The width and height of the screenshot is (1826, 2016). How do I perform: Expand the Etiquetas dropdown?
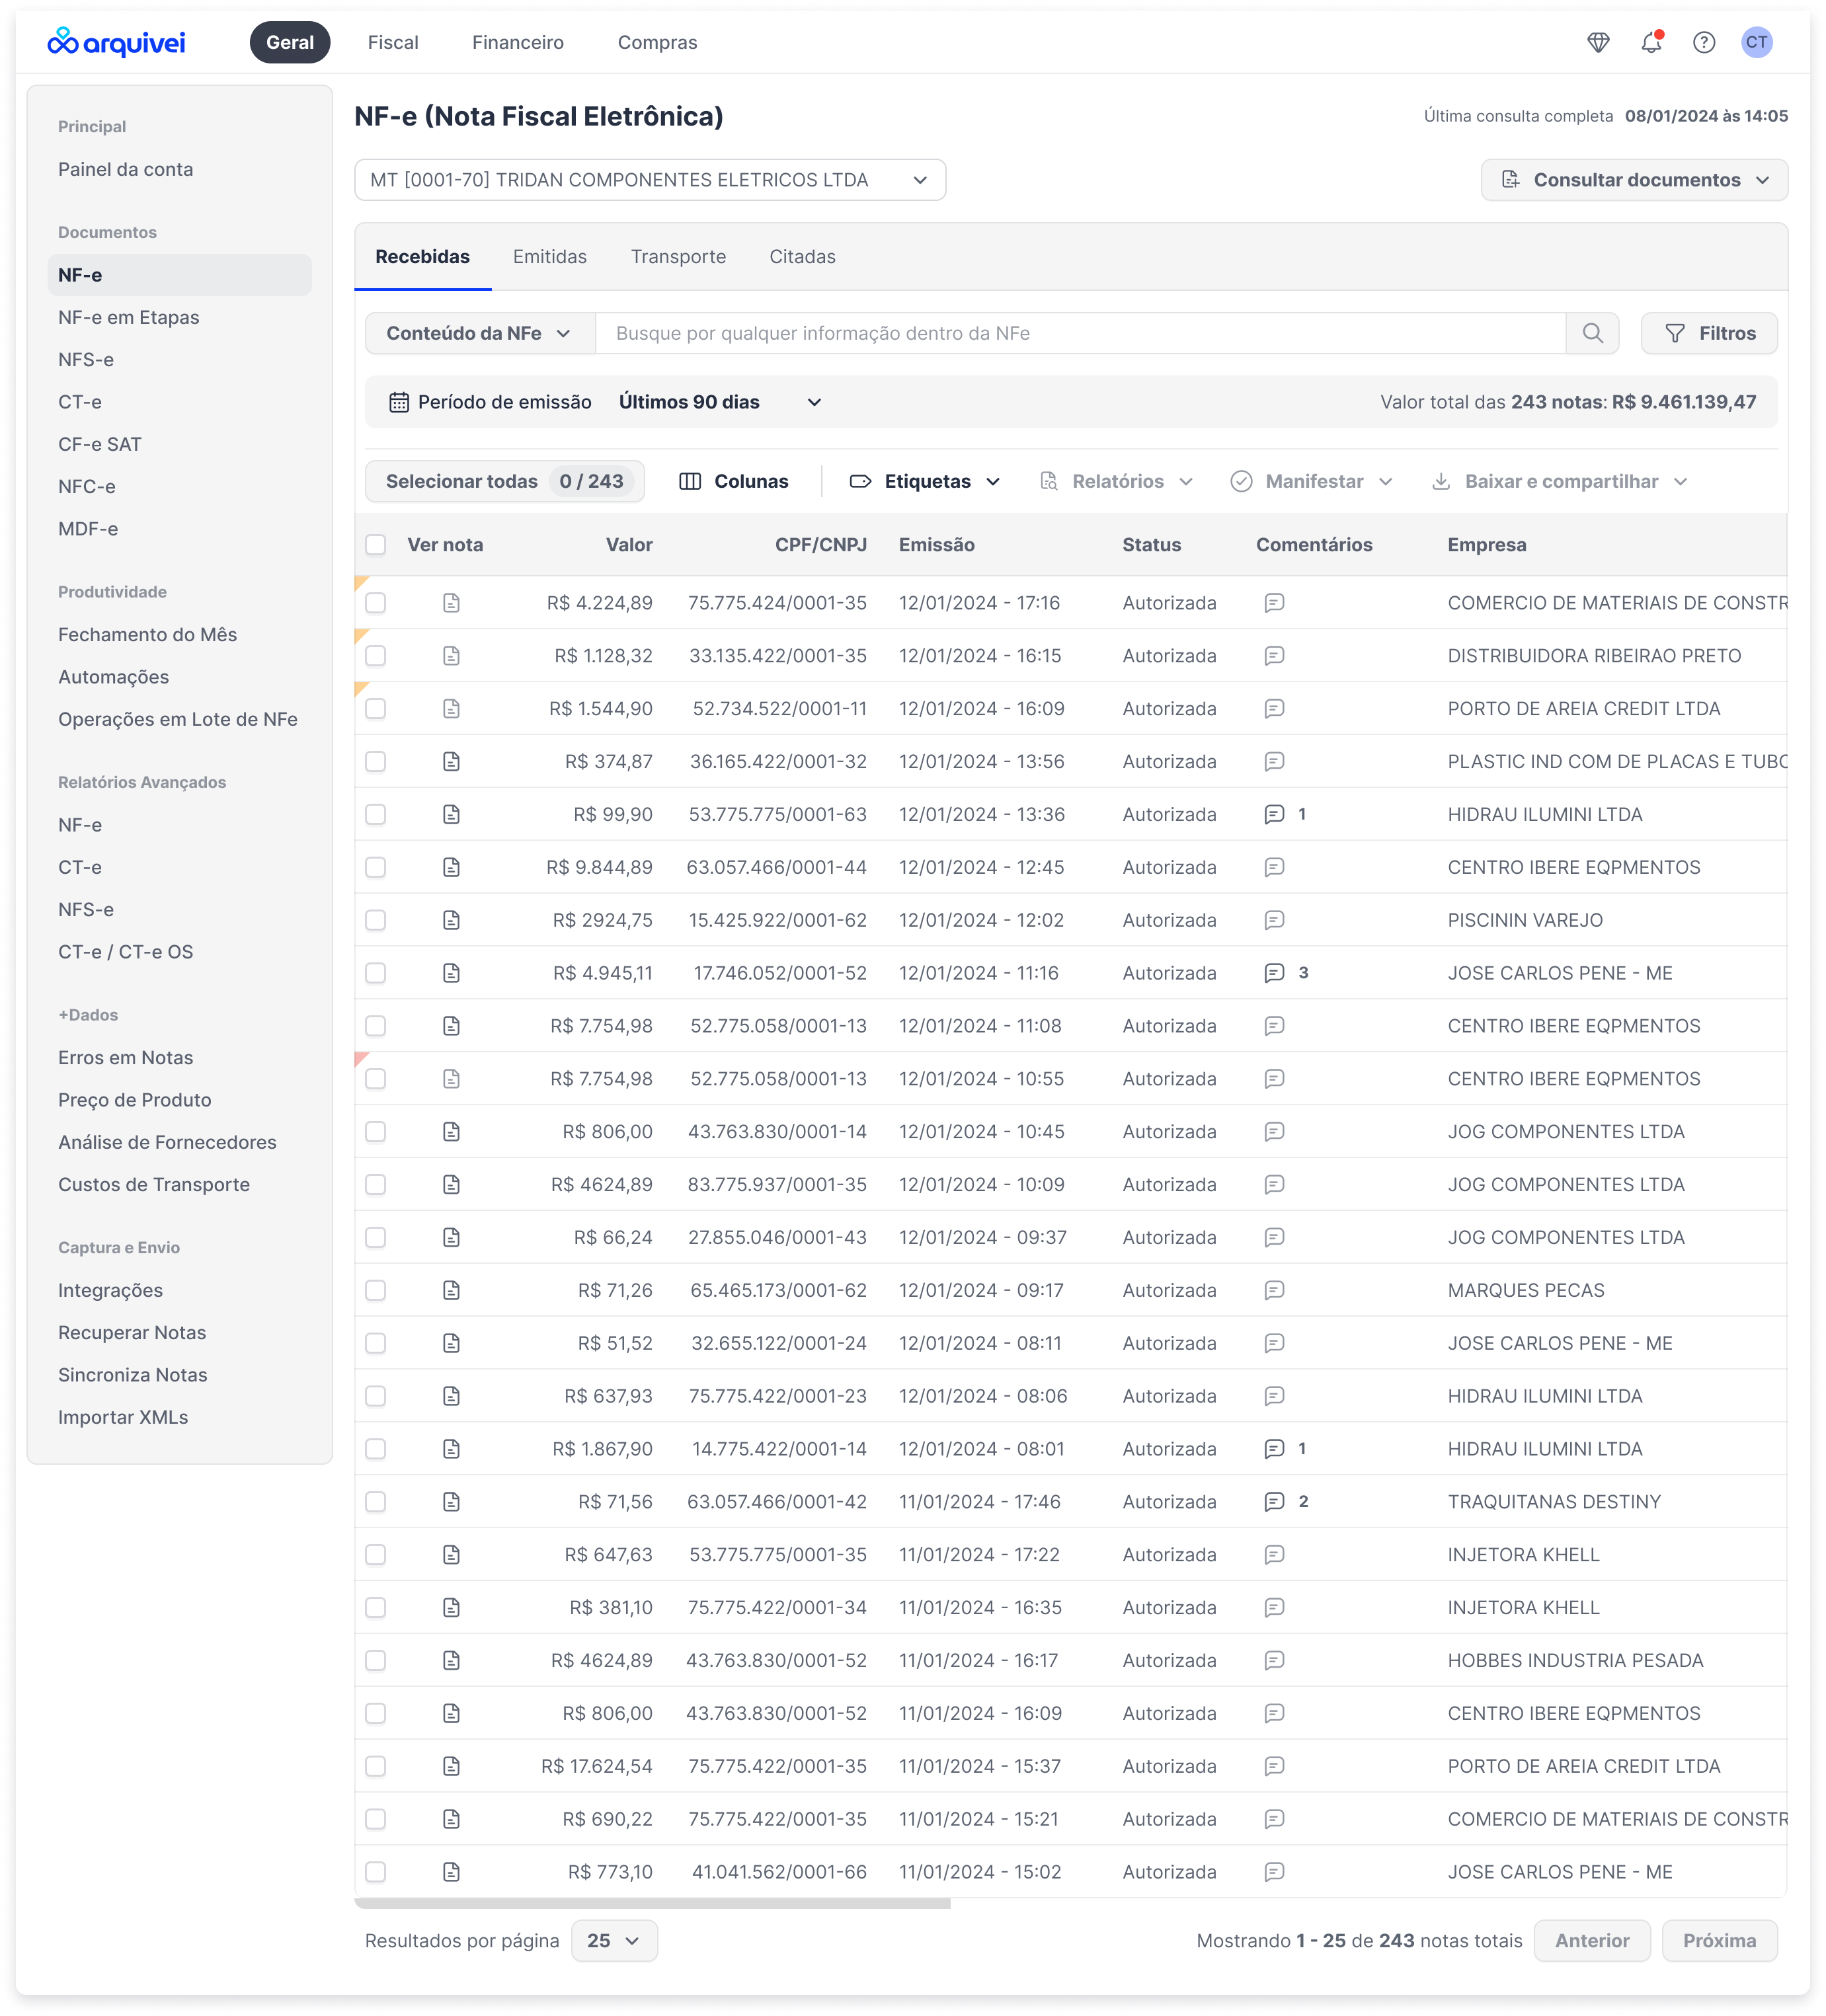point(925,482)
